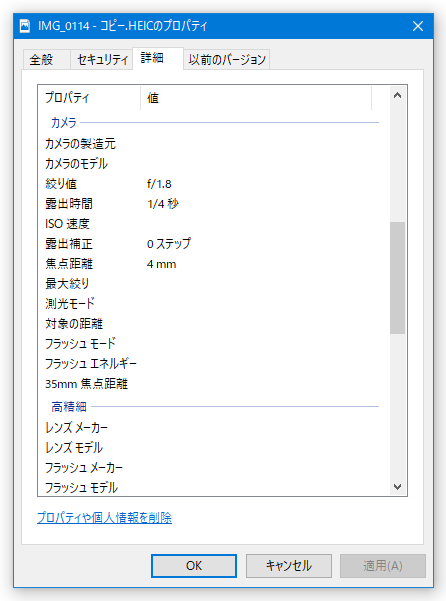Select the 露出時間 property
Screen dimensions: 446x601
69,204
